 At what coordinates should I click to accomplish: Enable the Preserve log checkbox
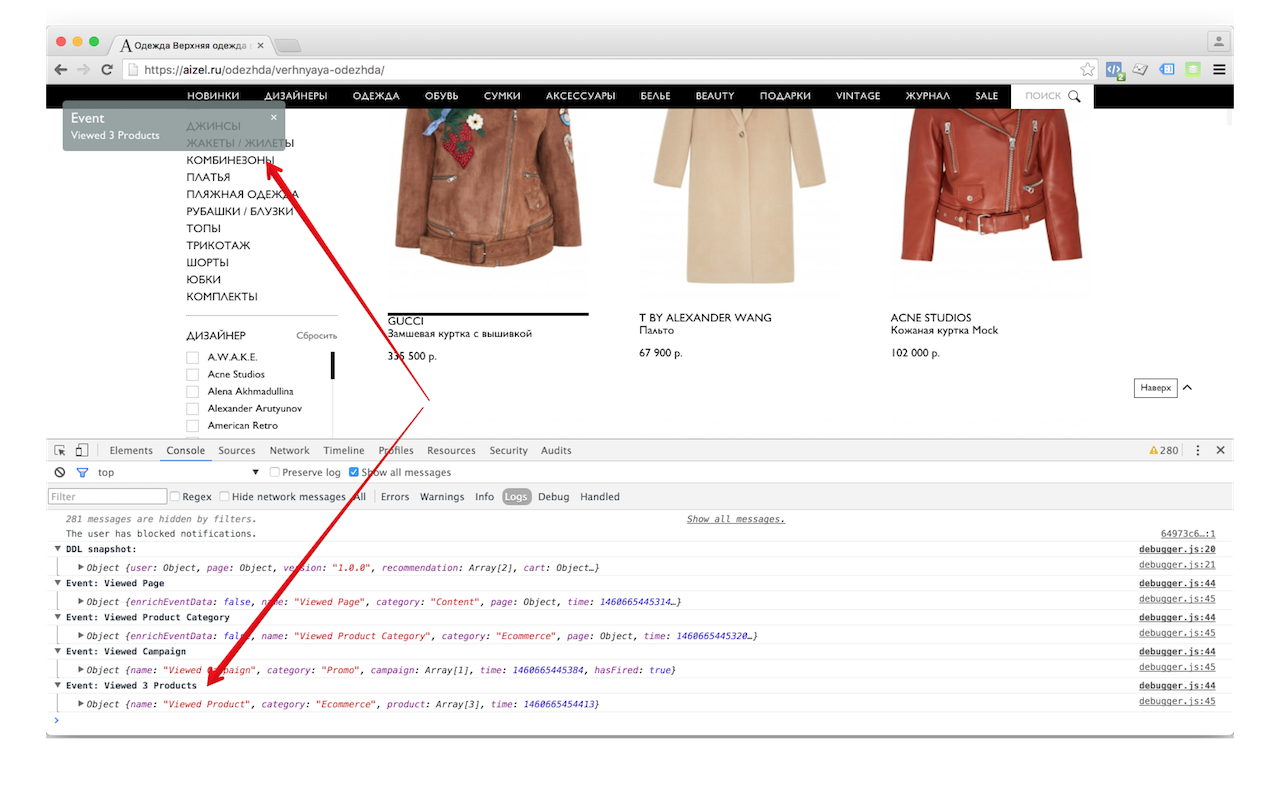click(x=275, y=472)
